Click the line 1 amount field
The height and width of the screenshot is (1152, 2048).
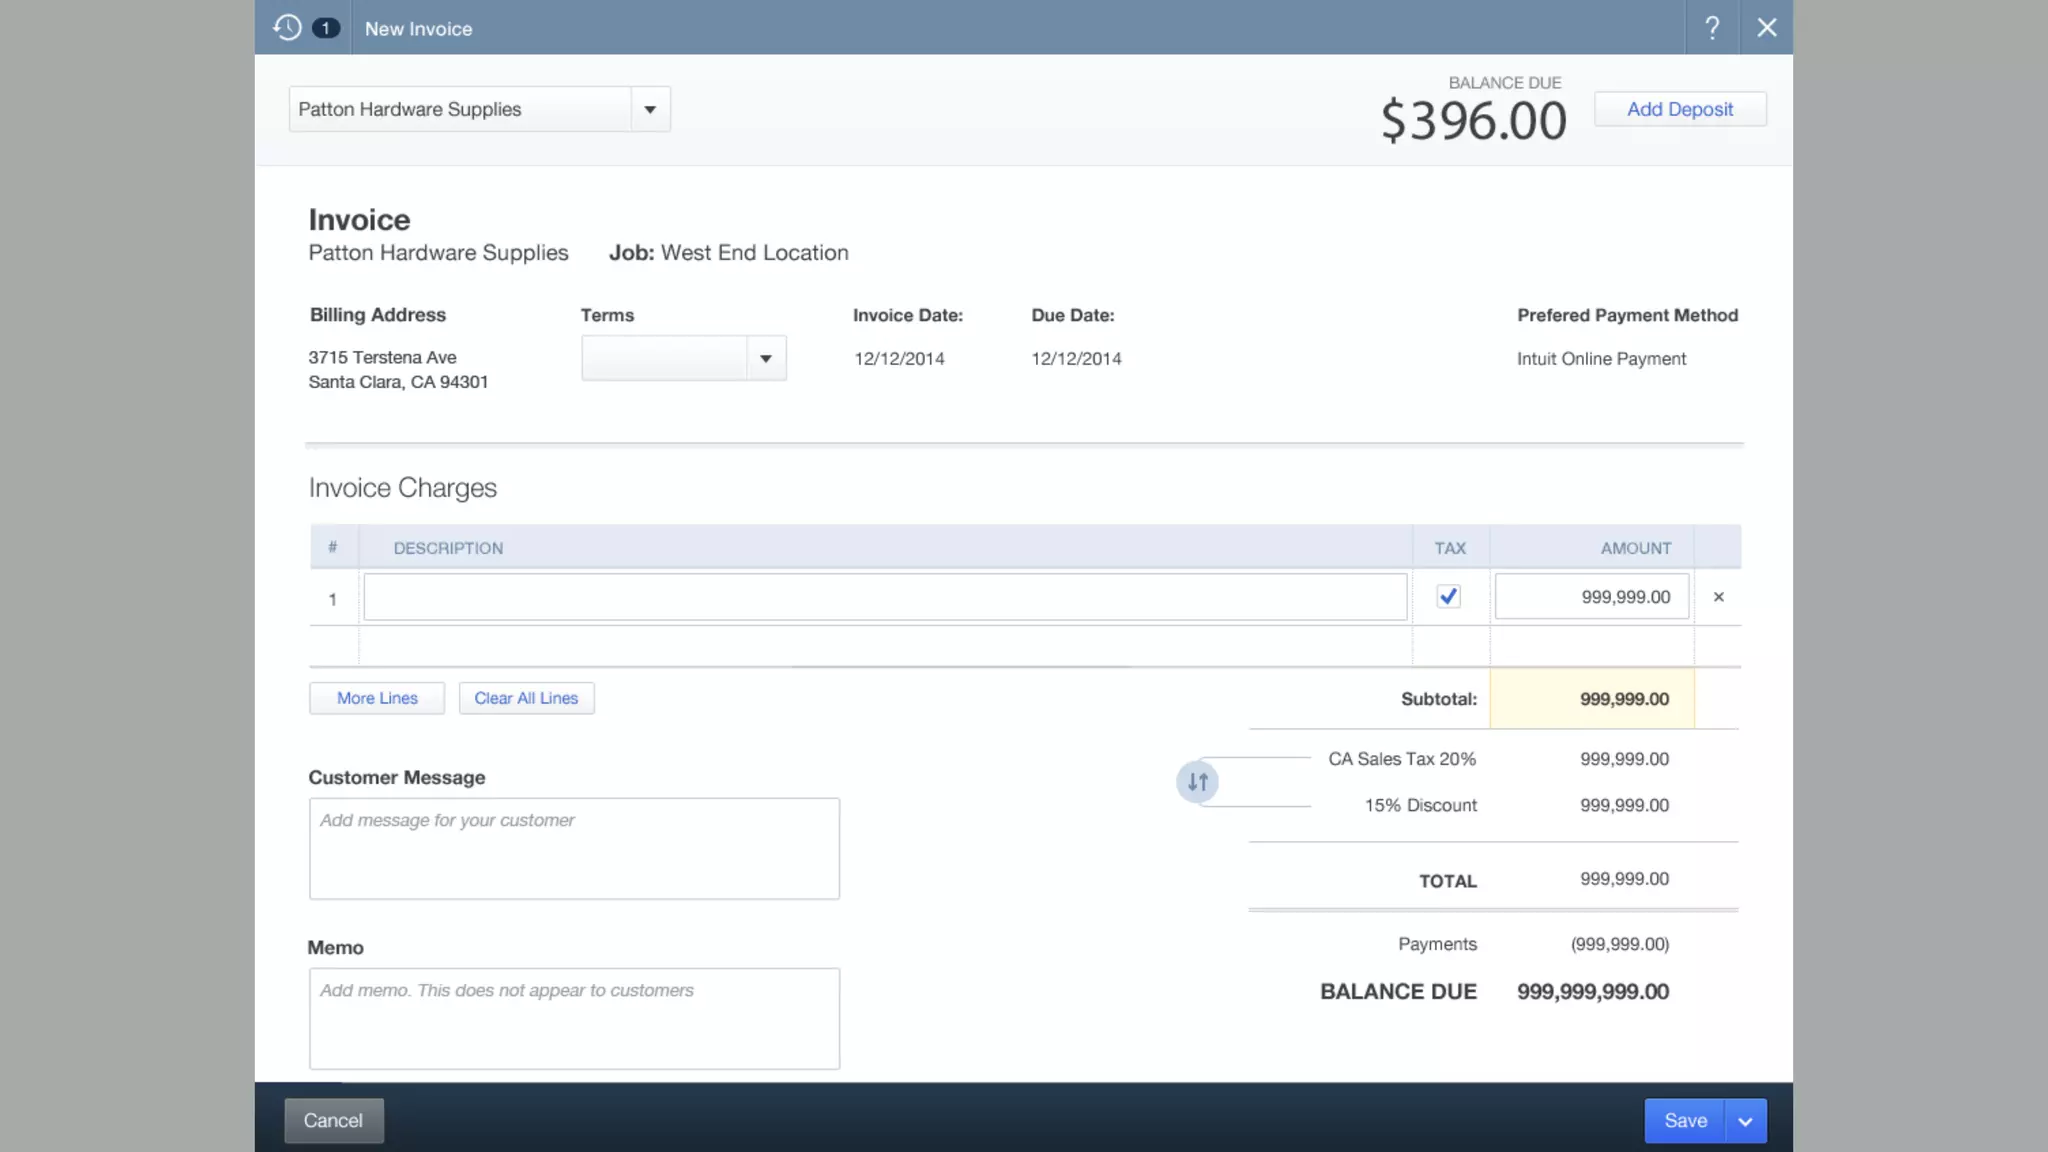click(1591, 597)
